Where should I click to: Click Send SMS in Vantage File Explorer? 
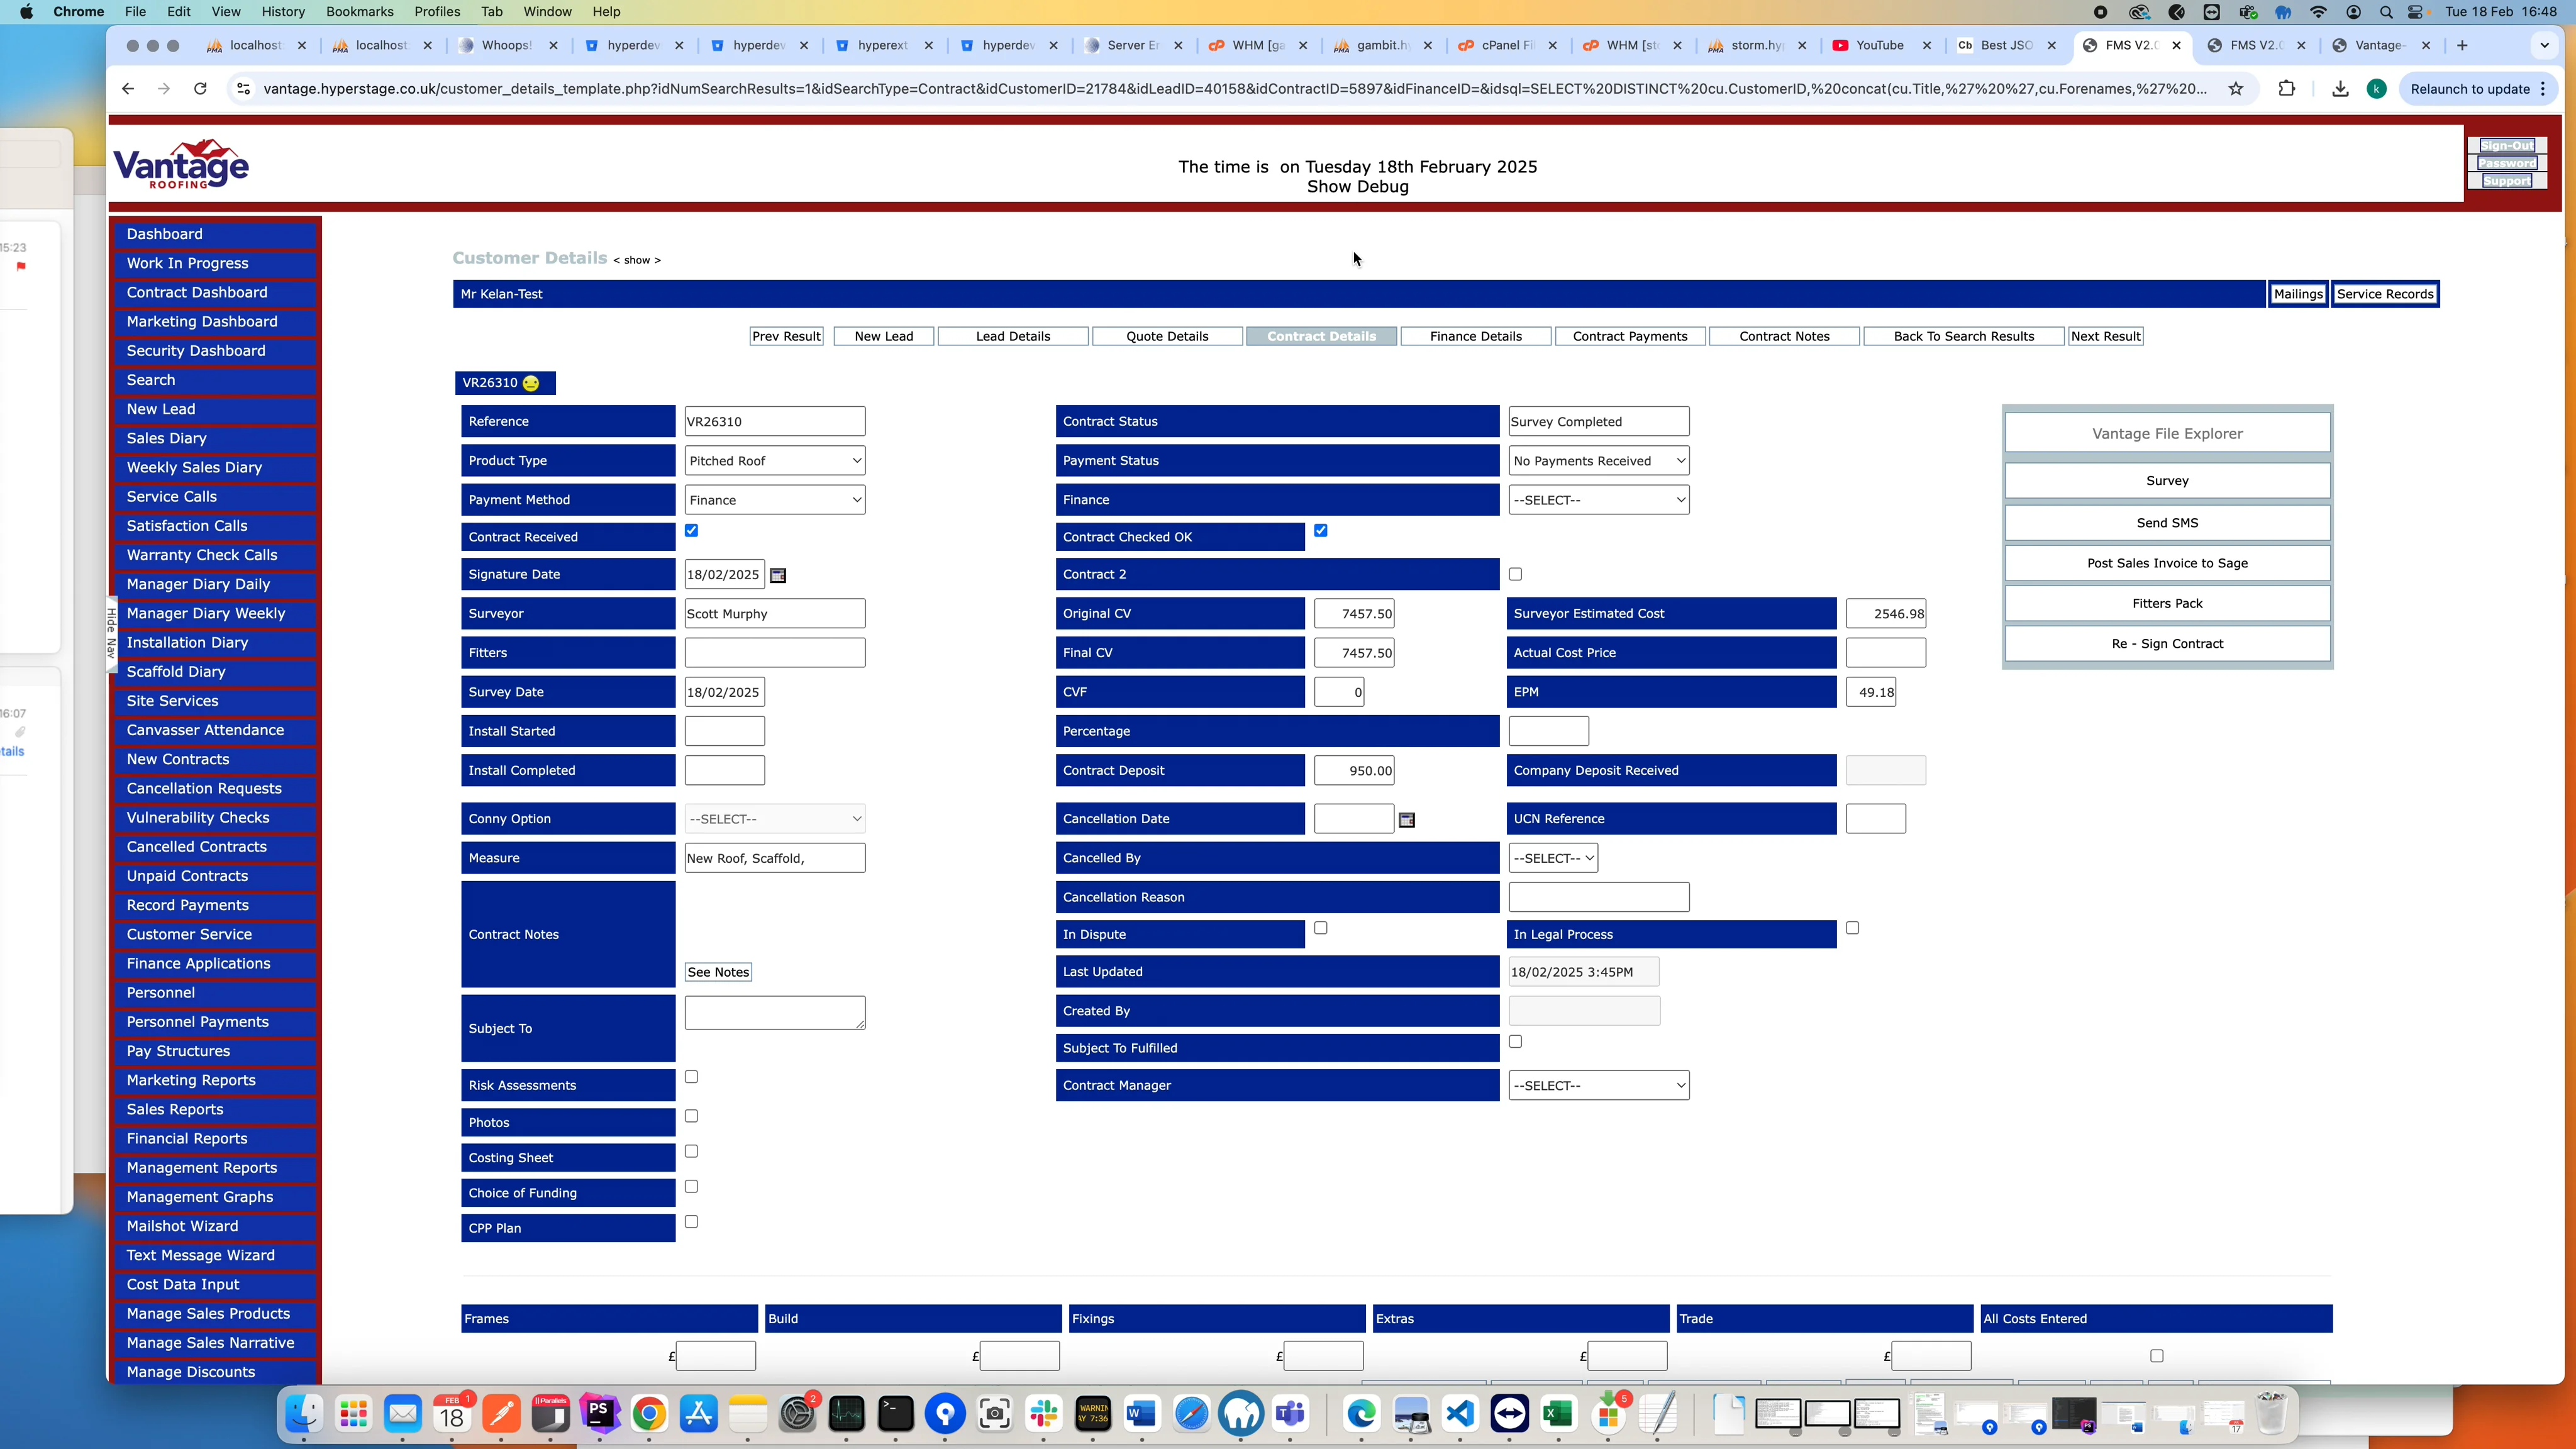[2167, 522]
